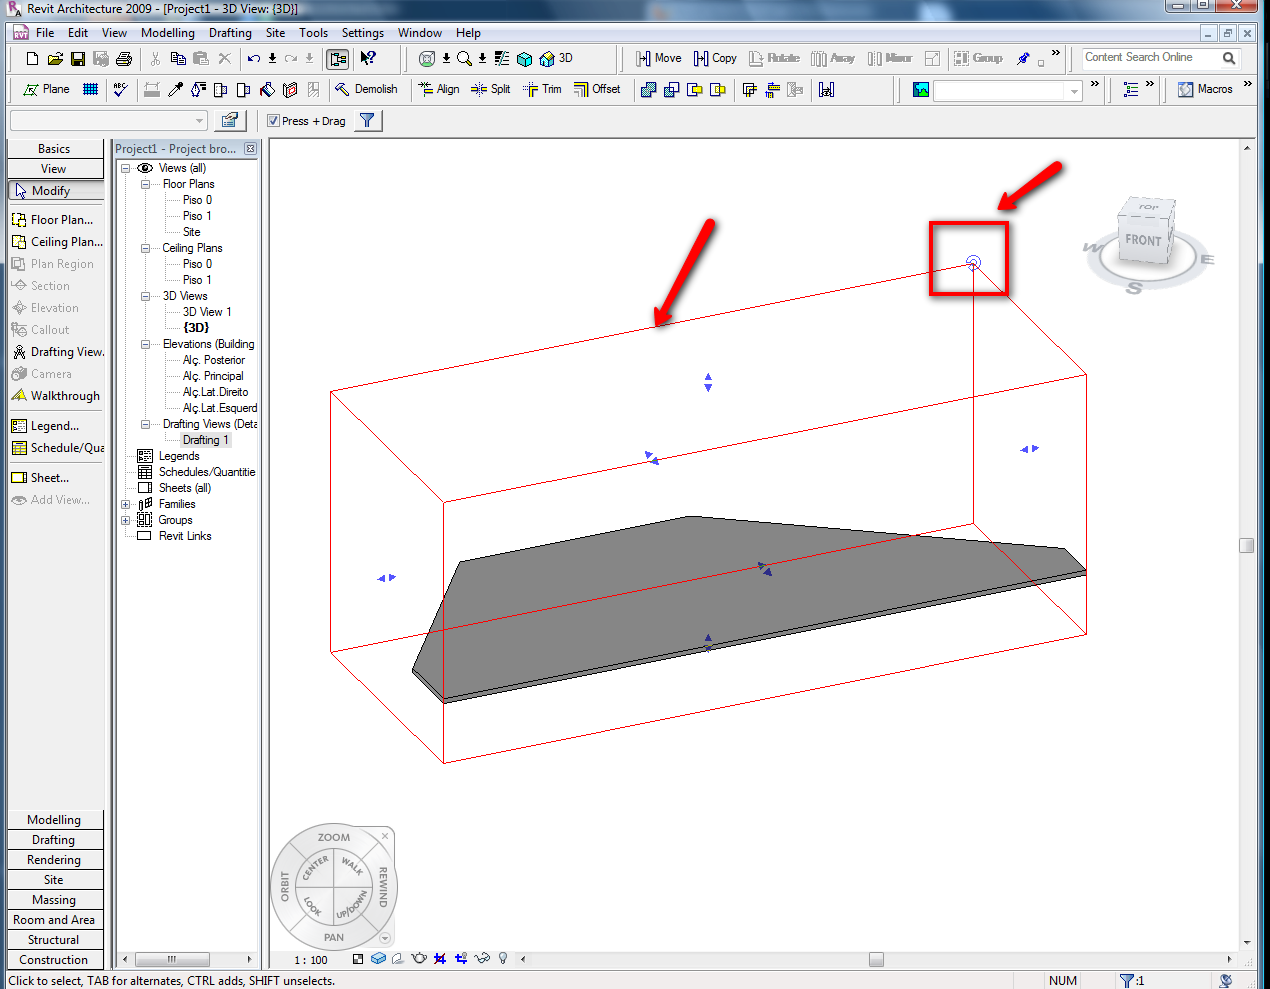Click the reveal hidden elements lightbulb icon
Viewport: 1270px width, 989px height.
click(503, 959)
